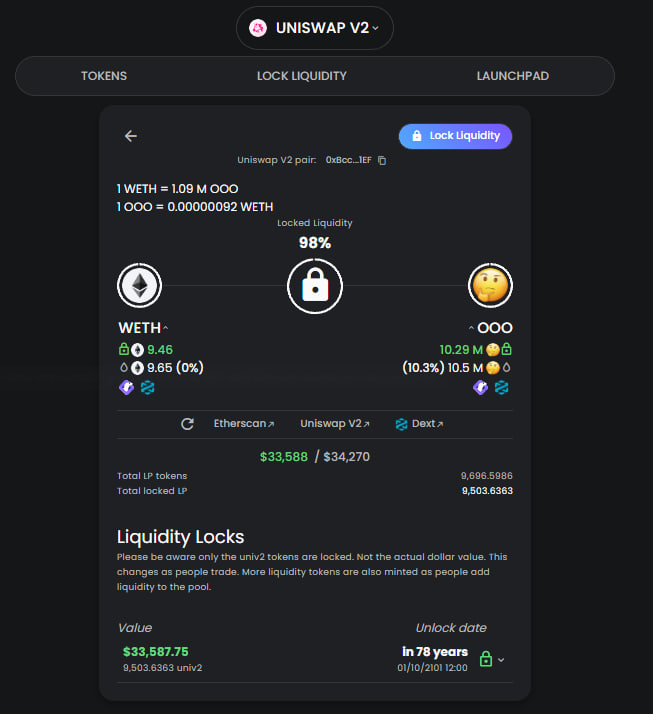Open the Uniswap V2 external link
The height and width of the screenshot is (714, 653).
pyautogui.click(x=335, y=423)
